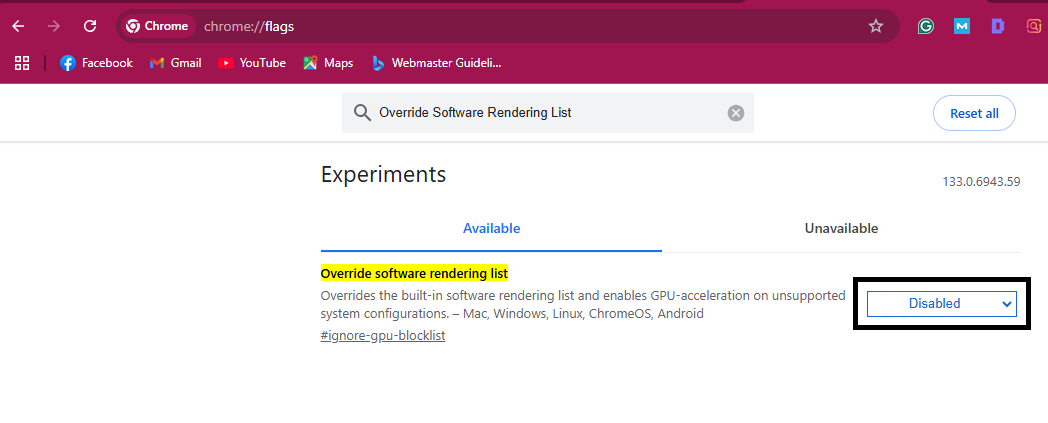Image resolution: width=1048 pixels, height=423 pixels.
Task: Select the Available tab
Action: [491, 228]
